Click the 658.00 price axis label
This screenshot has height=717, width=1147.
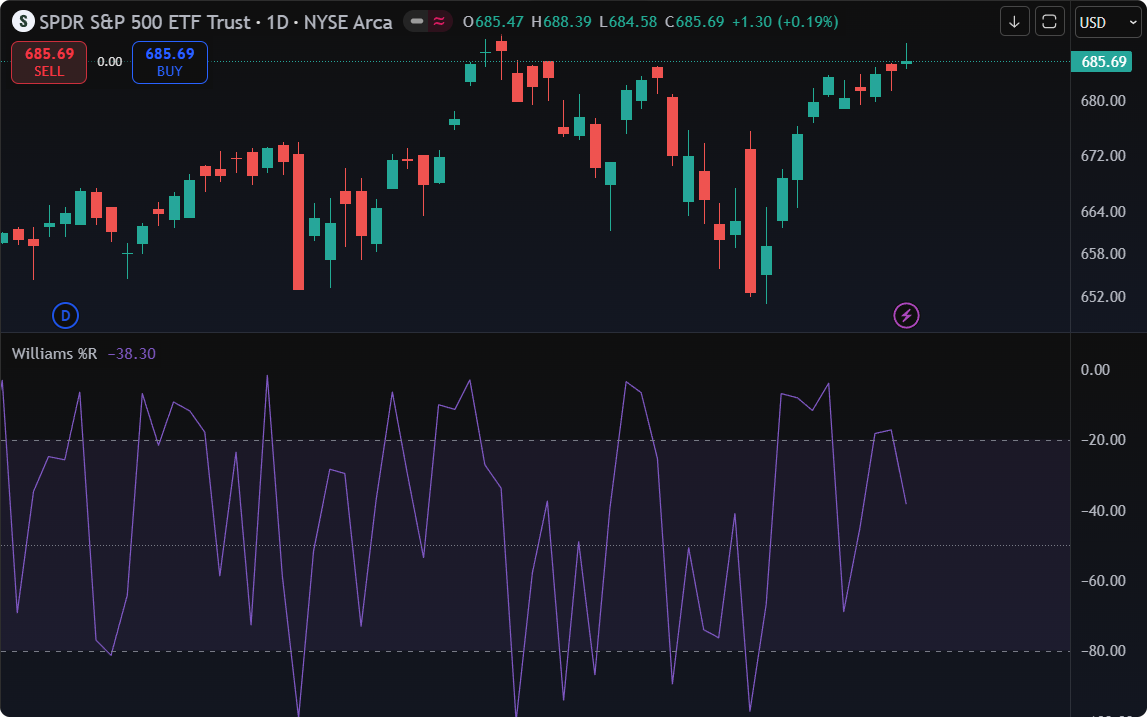tap(1103, 254)
